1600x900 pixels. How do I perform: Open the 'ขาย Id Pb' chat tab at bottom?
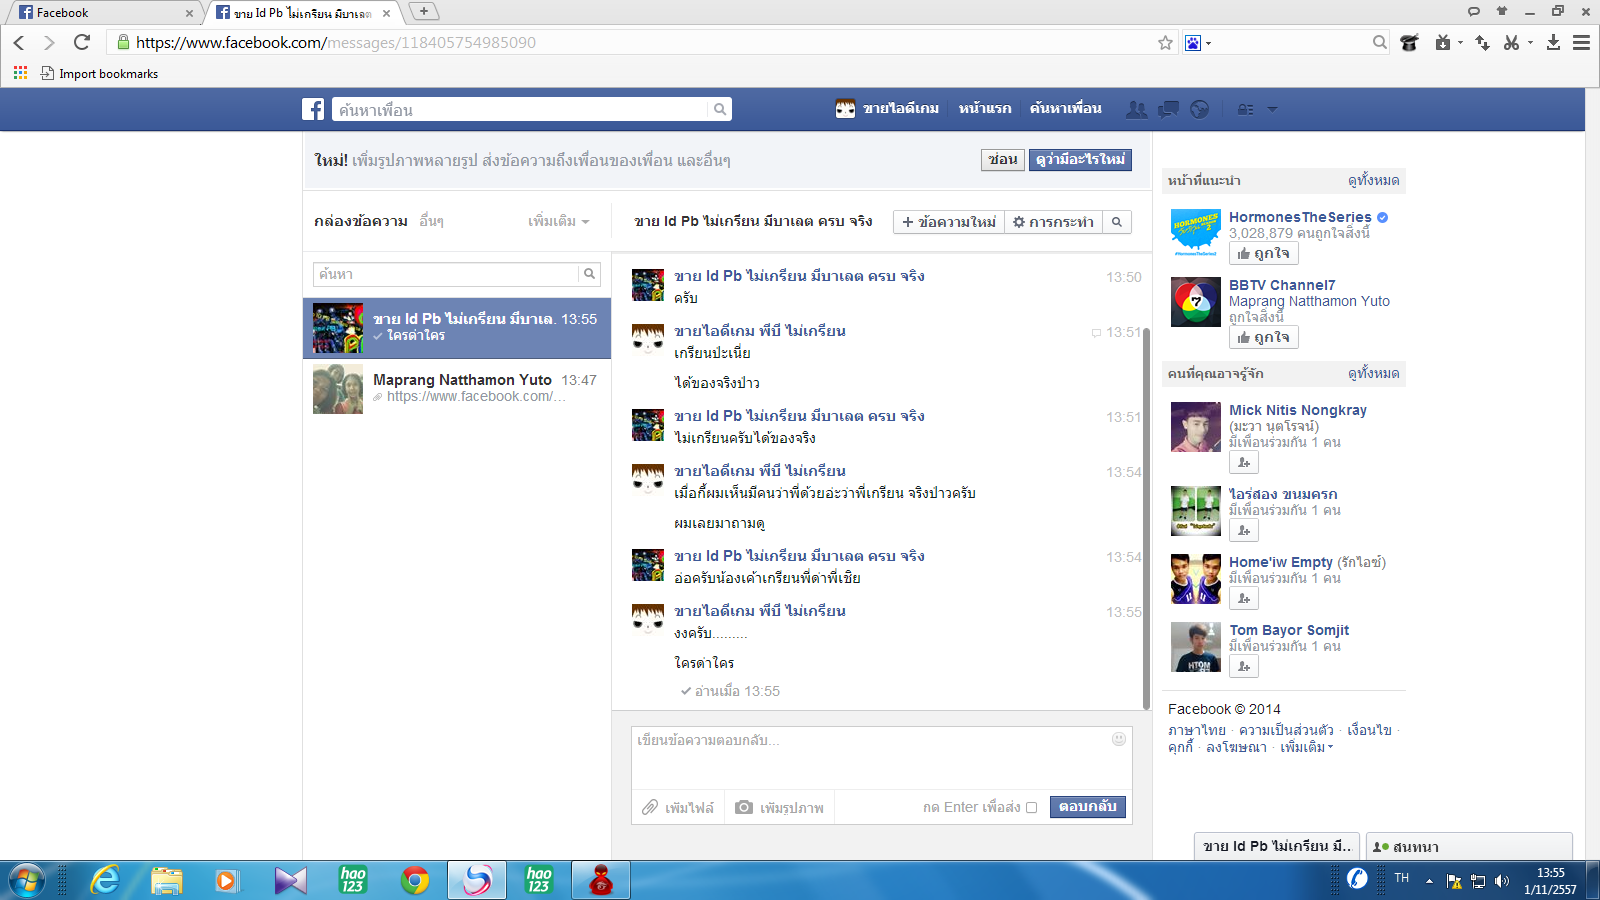pyautogui.click(x=1277, y=846)
